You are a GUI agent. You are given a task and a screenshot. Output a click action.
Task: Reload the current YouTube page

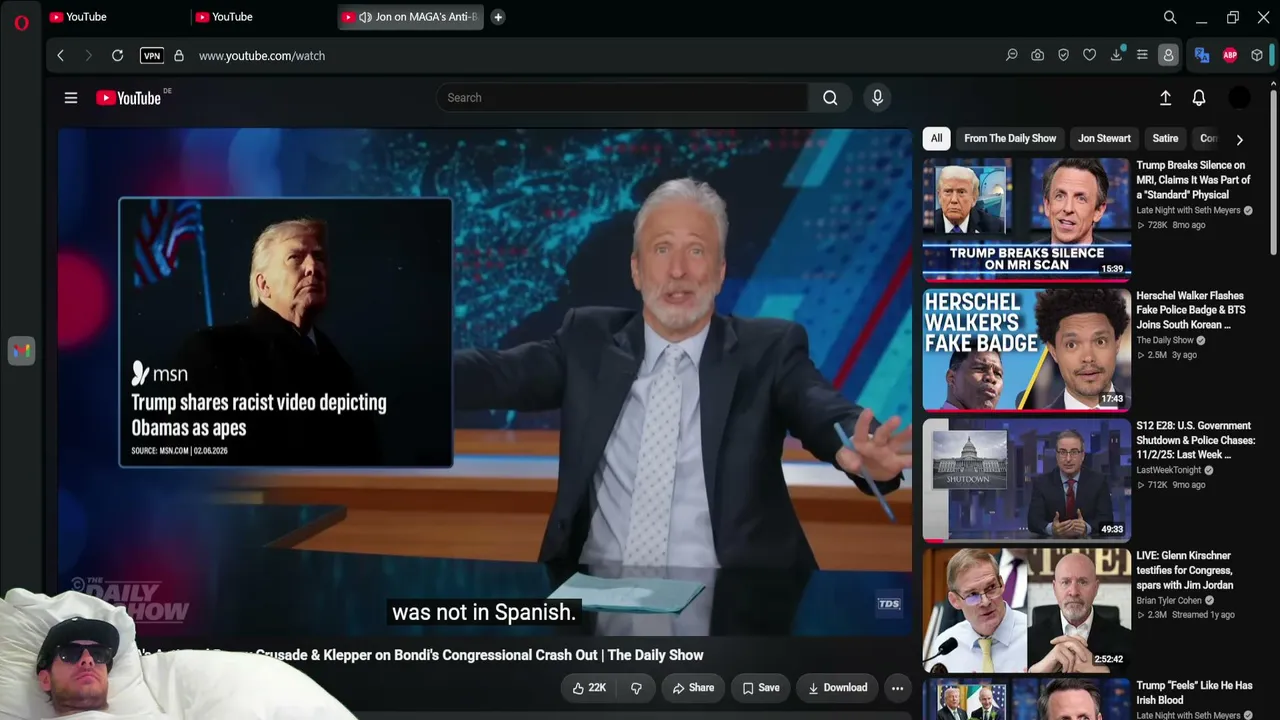(117, 56)
